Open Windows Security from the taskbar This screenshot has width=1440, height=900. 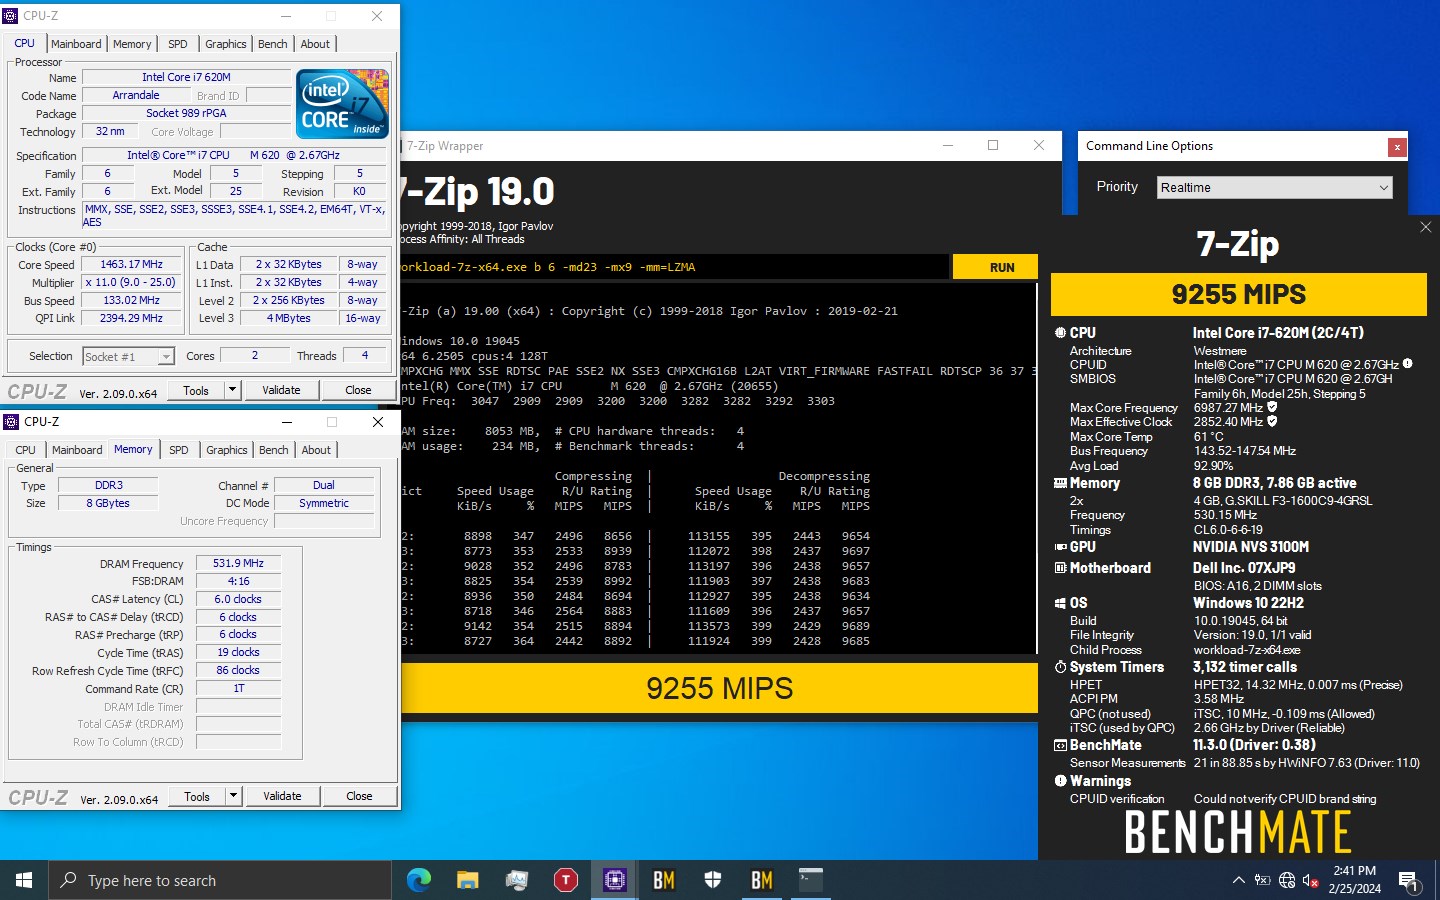click(712, 880)
